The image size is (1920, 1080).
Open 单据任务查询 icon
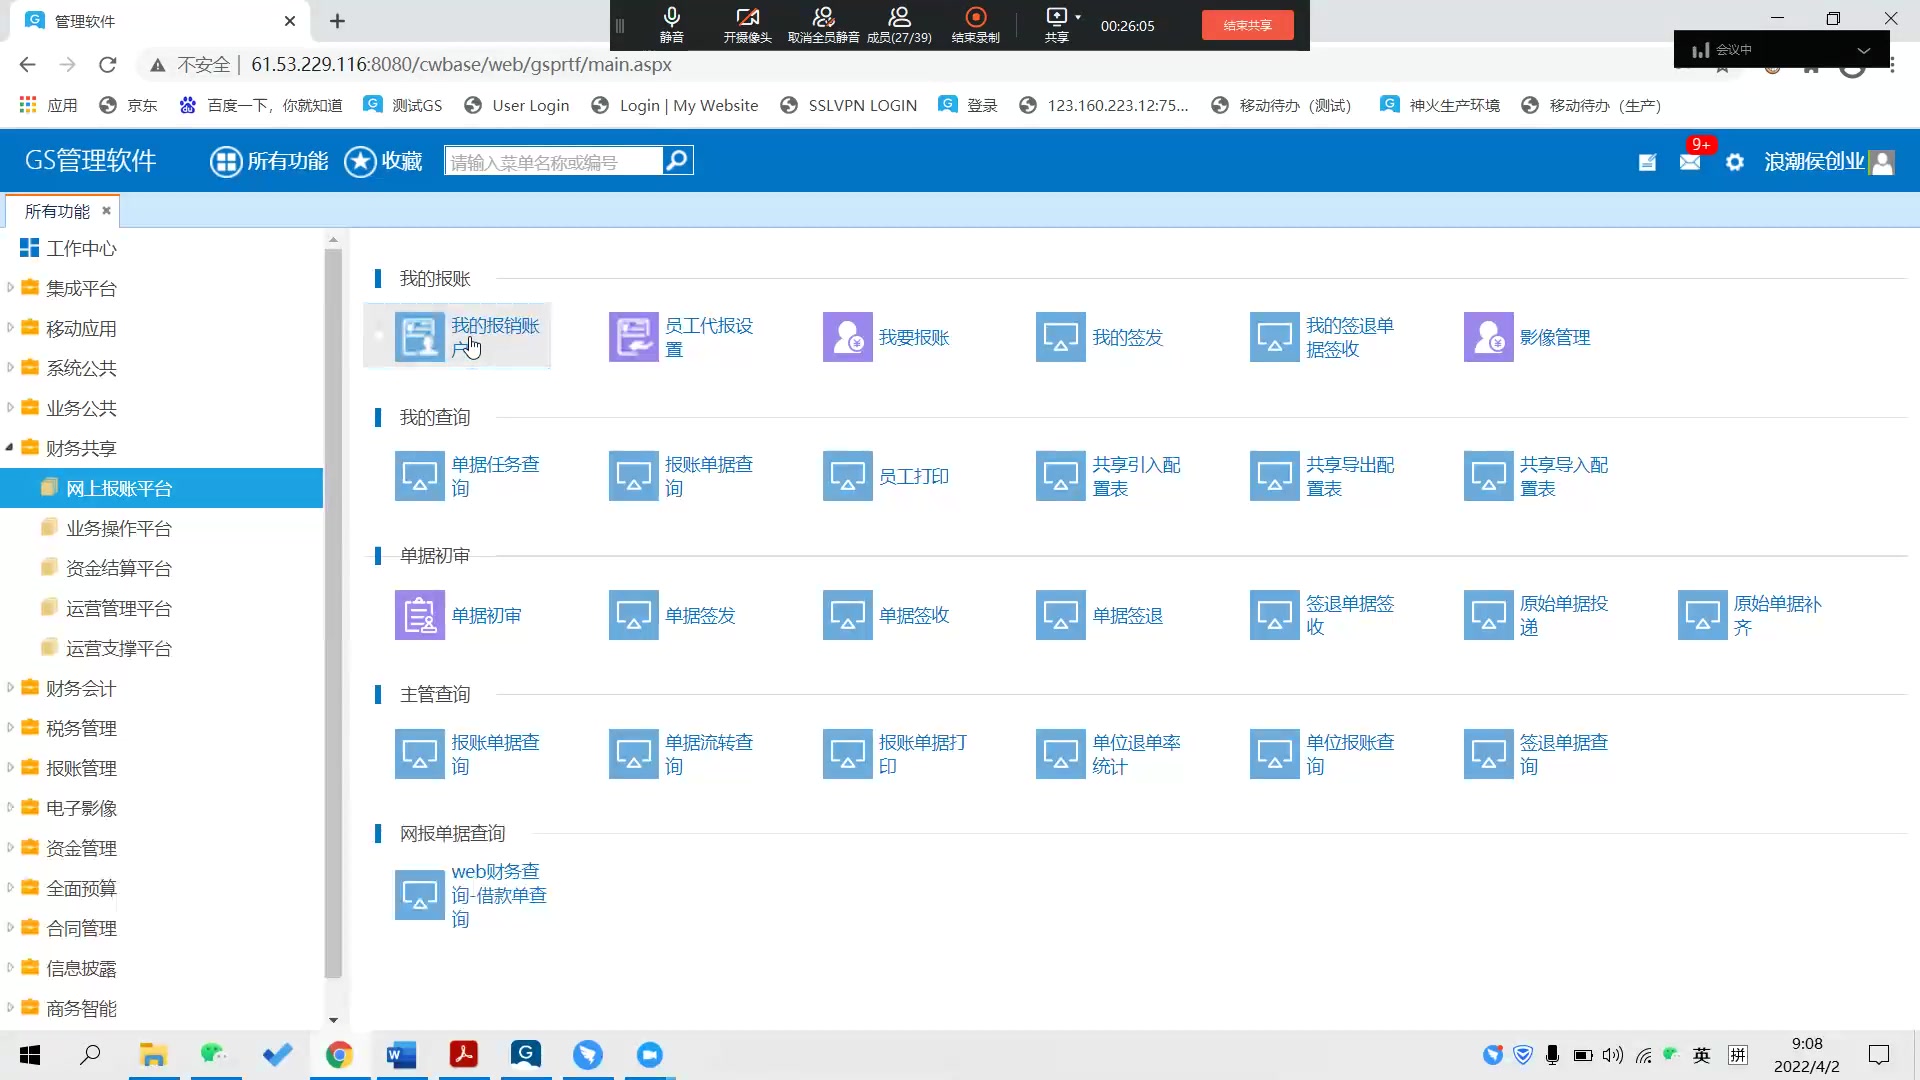420,476
